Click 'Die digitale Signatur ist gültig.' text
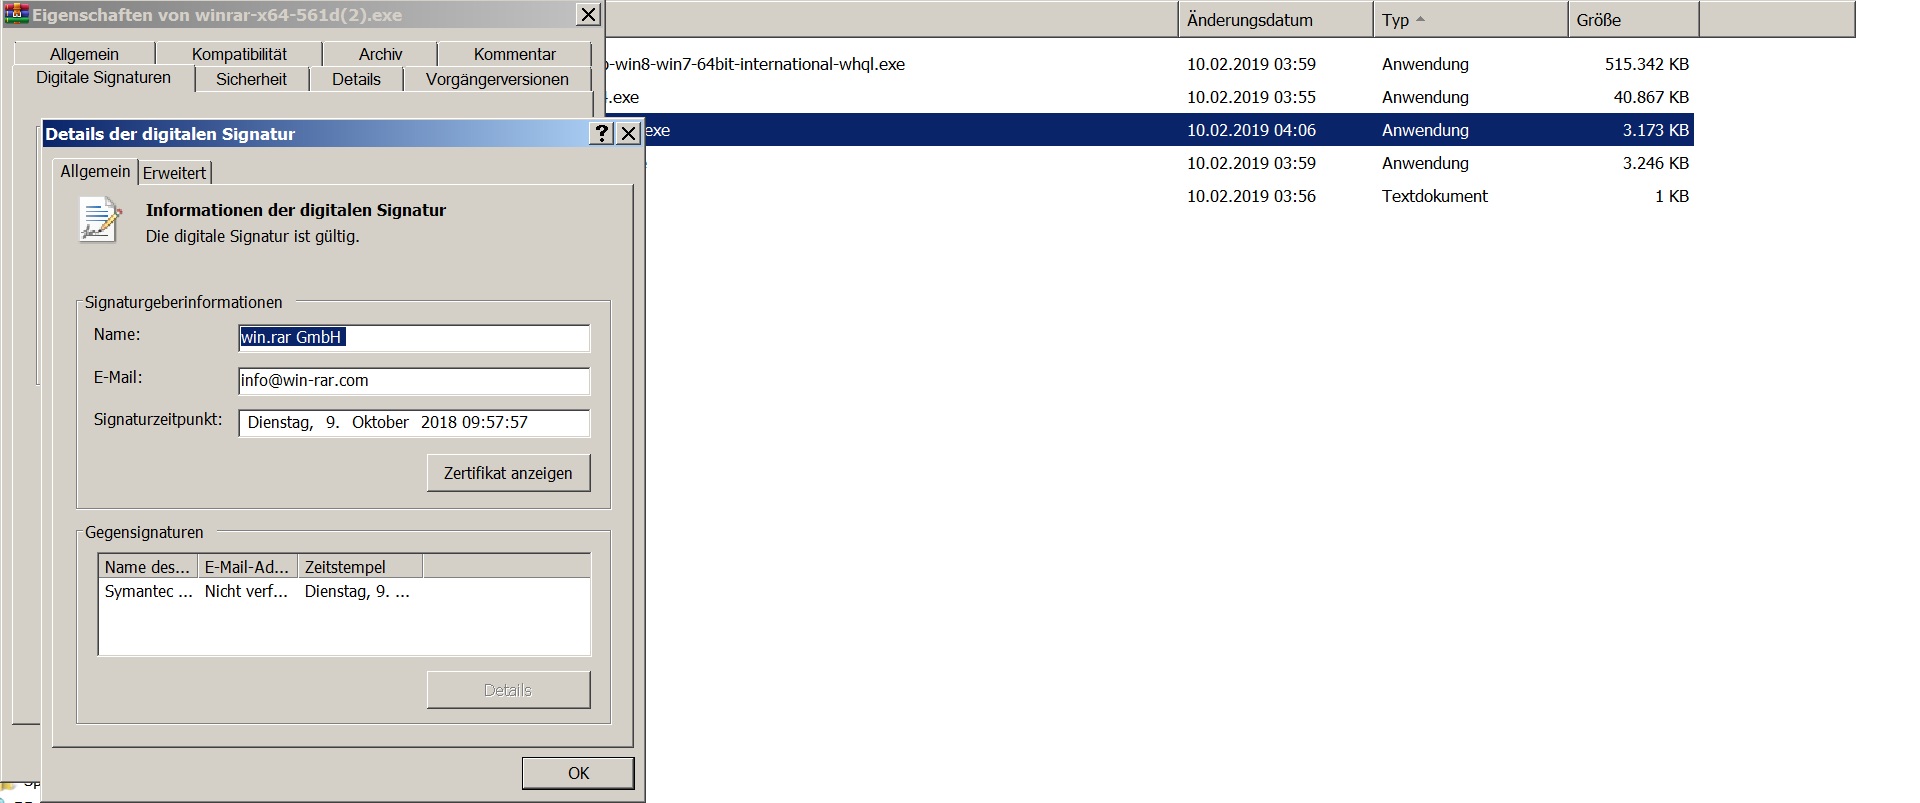The width and height of the screenshot is (1920, 803). point(252,237)
